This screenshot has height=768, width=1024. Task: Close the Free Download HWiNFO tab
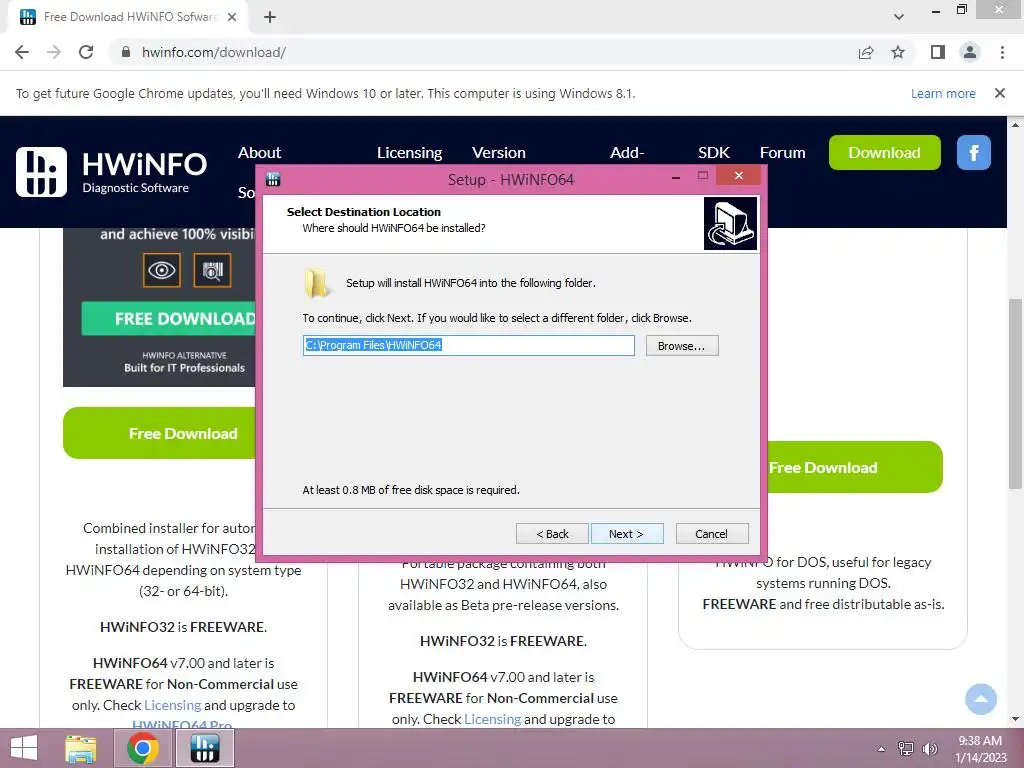point(232,17)
